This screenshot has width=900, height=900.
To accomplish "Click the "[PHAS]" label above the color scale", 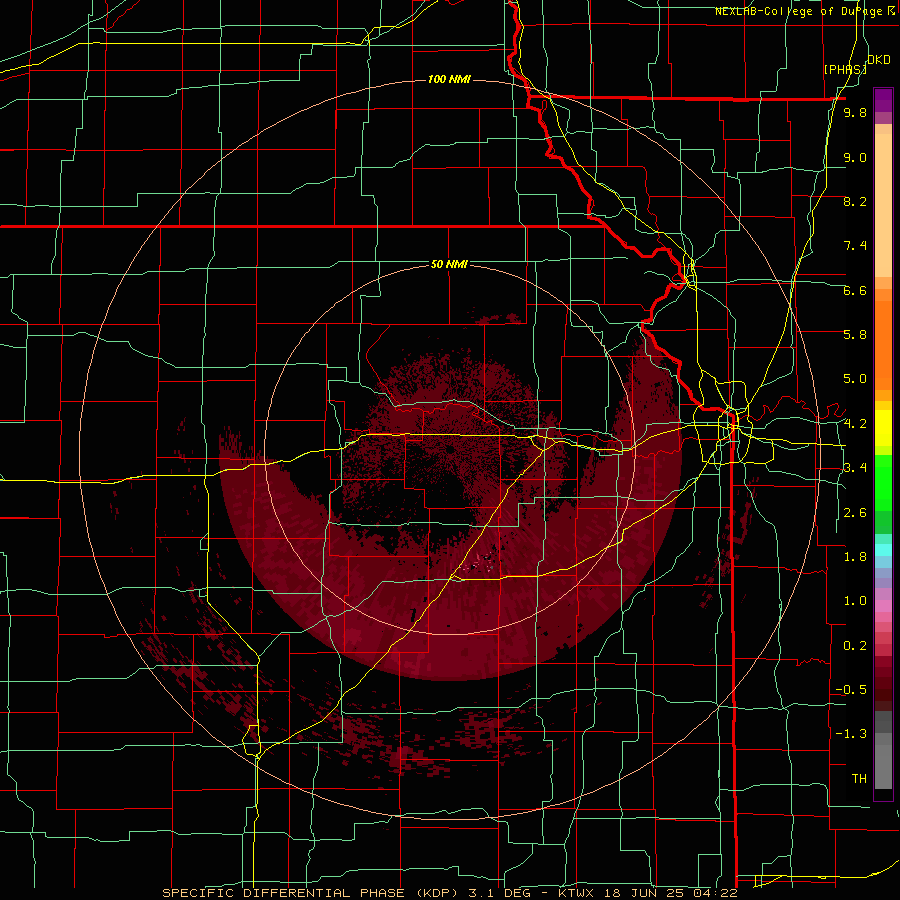I will [x=845, y=69].
